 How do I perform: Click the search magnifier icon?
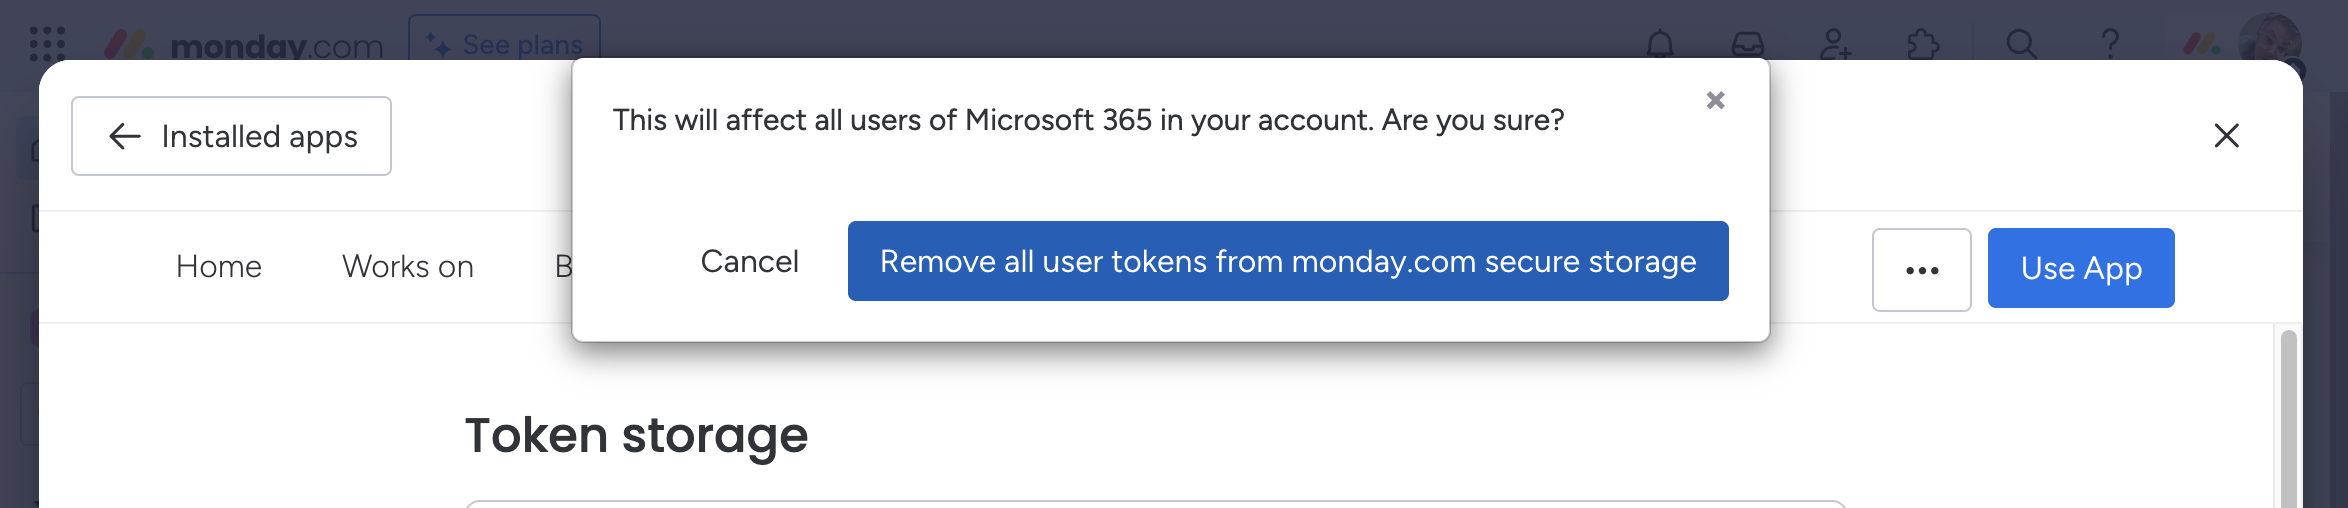(2021, 44)
